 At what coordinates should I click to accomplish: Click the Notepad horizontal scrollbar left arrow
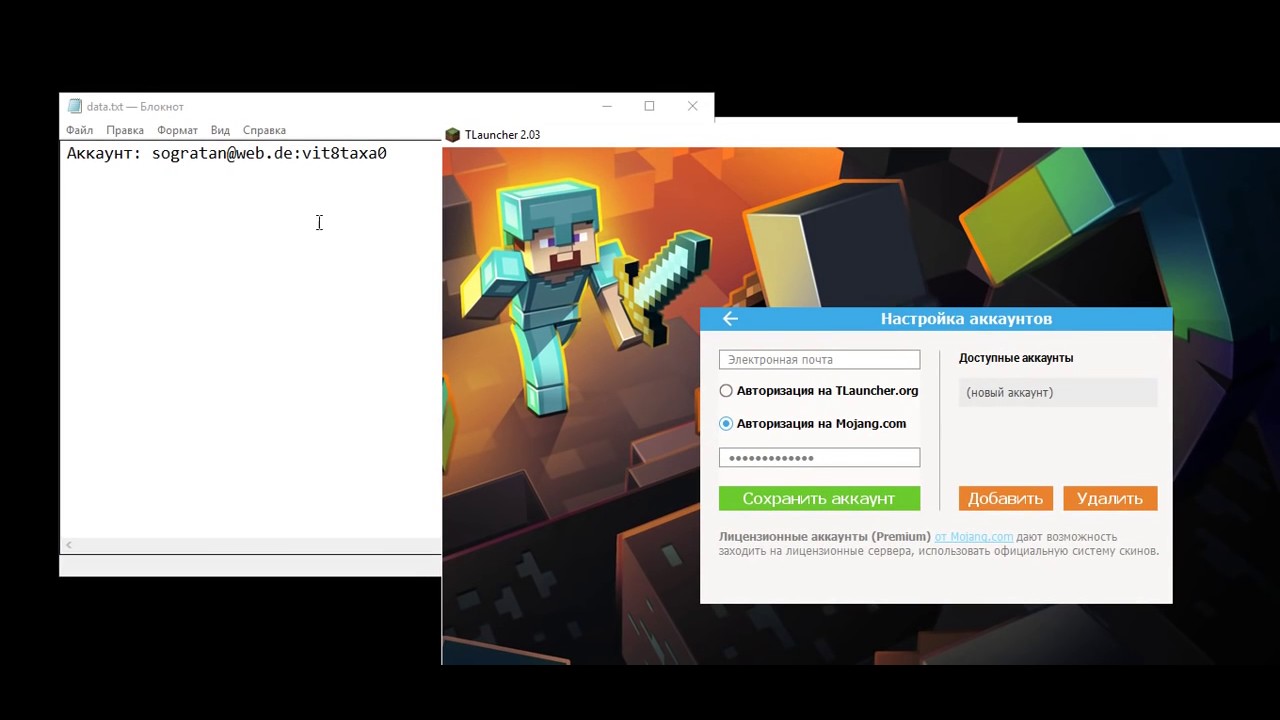68,545
